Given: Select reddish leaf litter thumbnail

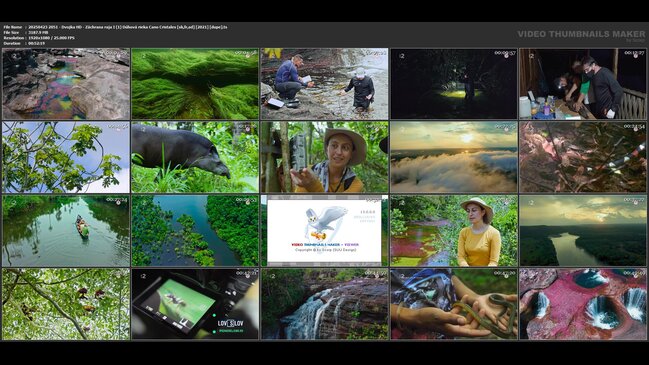Looking at the screenshot, I should [x=583, y=157].
